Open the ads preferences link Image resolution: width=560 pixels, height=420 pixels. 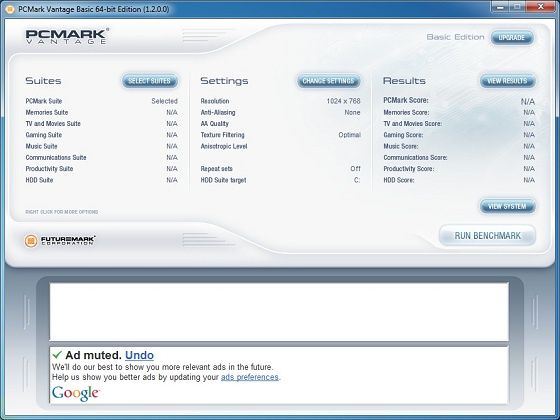[x=250, y=377]
